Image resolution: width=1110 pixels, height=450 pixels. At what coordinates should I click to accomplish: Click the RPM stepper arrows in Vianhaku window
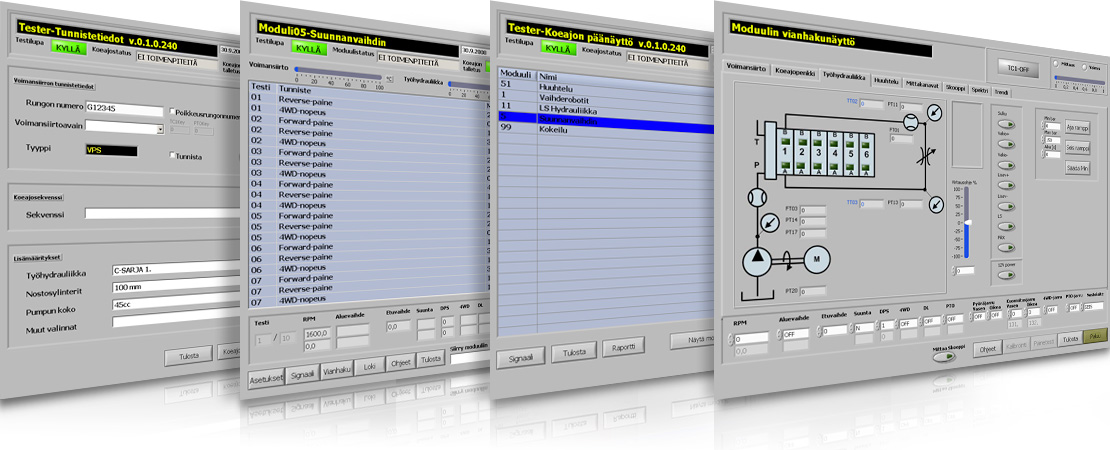pos(732,338)
